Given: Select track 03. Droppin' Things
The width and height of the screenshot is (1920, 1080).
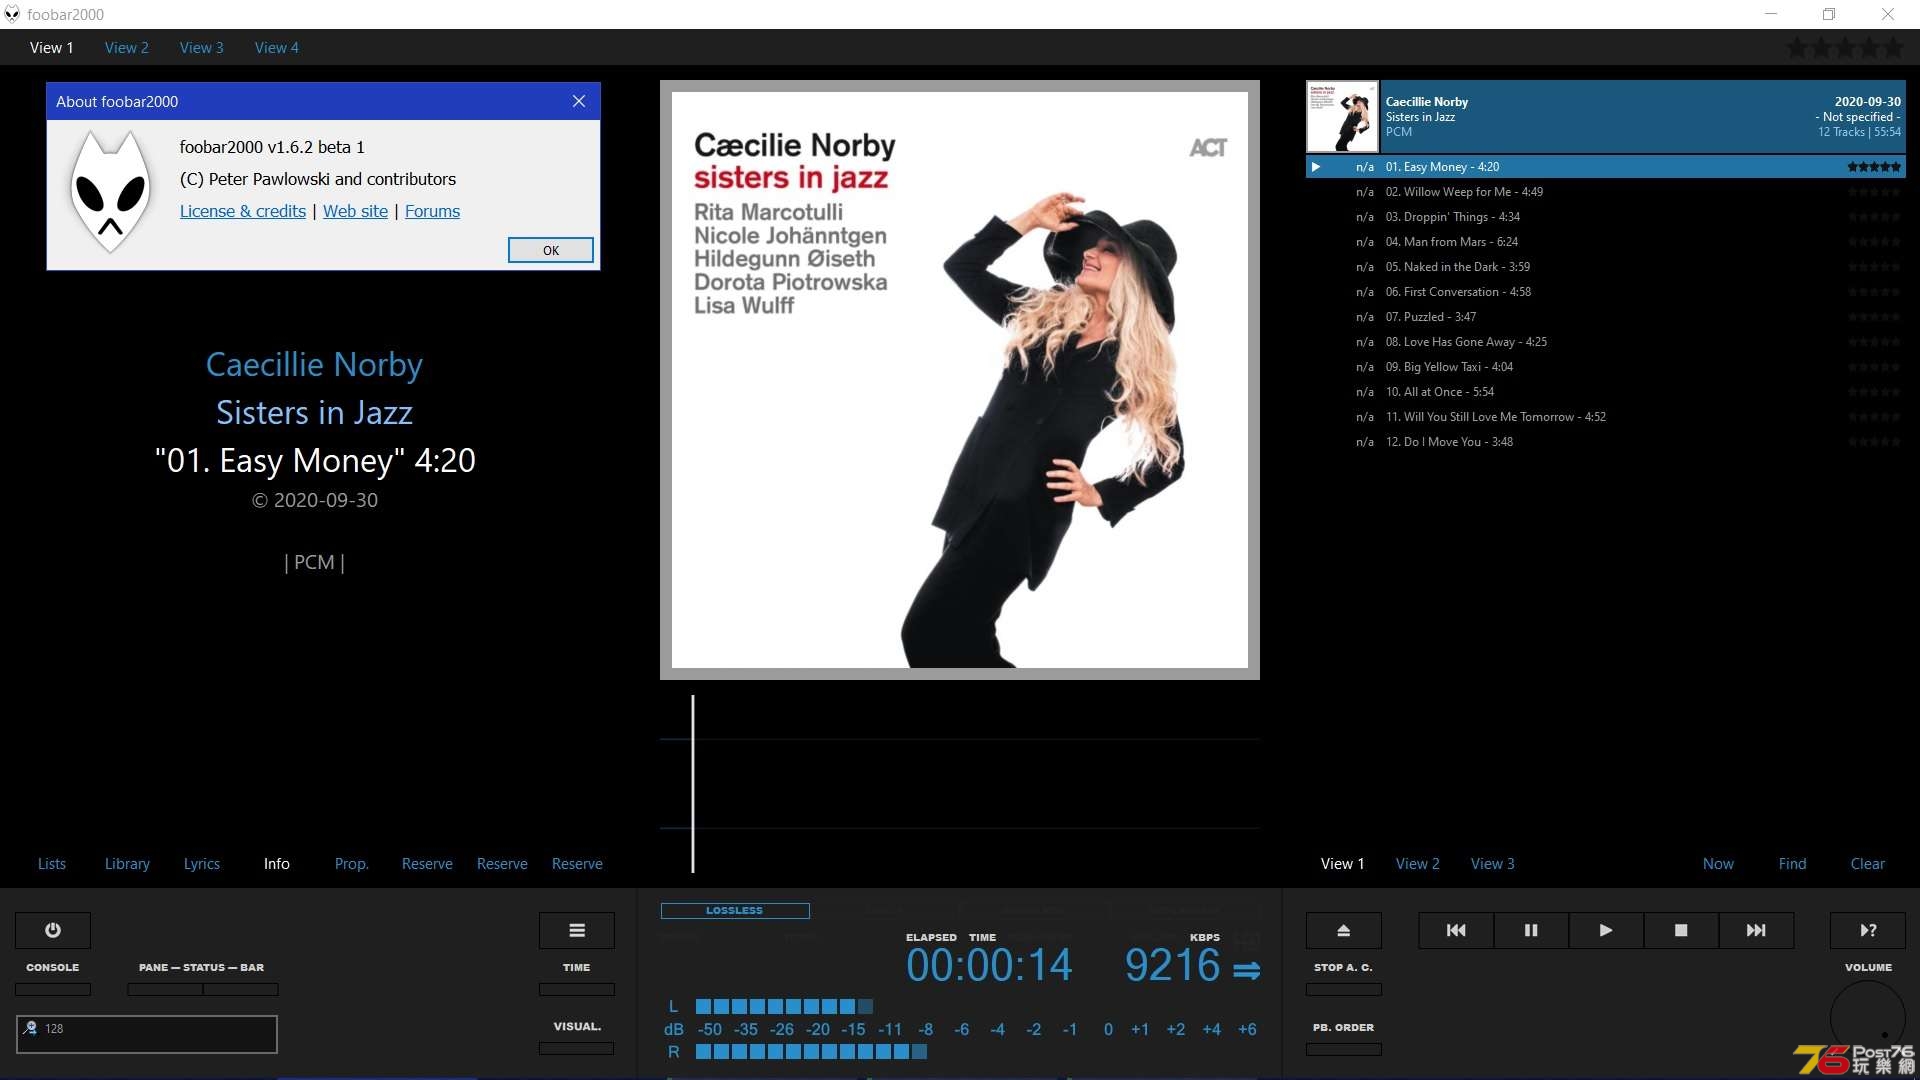Looking at the screenshot, I should point(1606,217).
